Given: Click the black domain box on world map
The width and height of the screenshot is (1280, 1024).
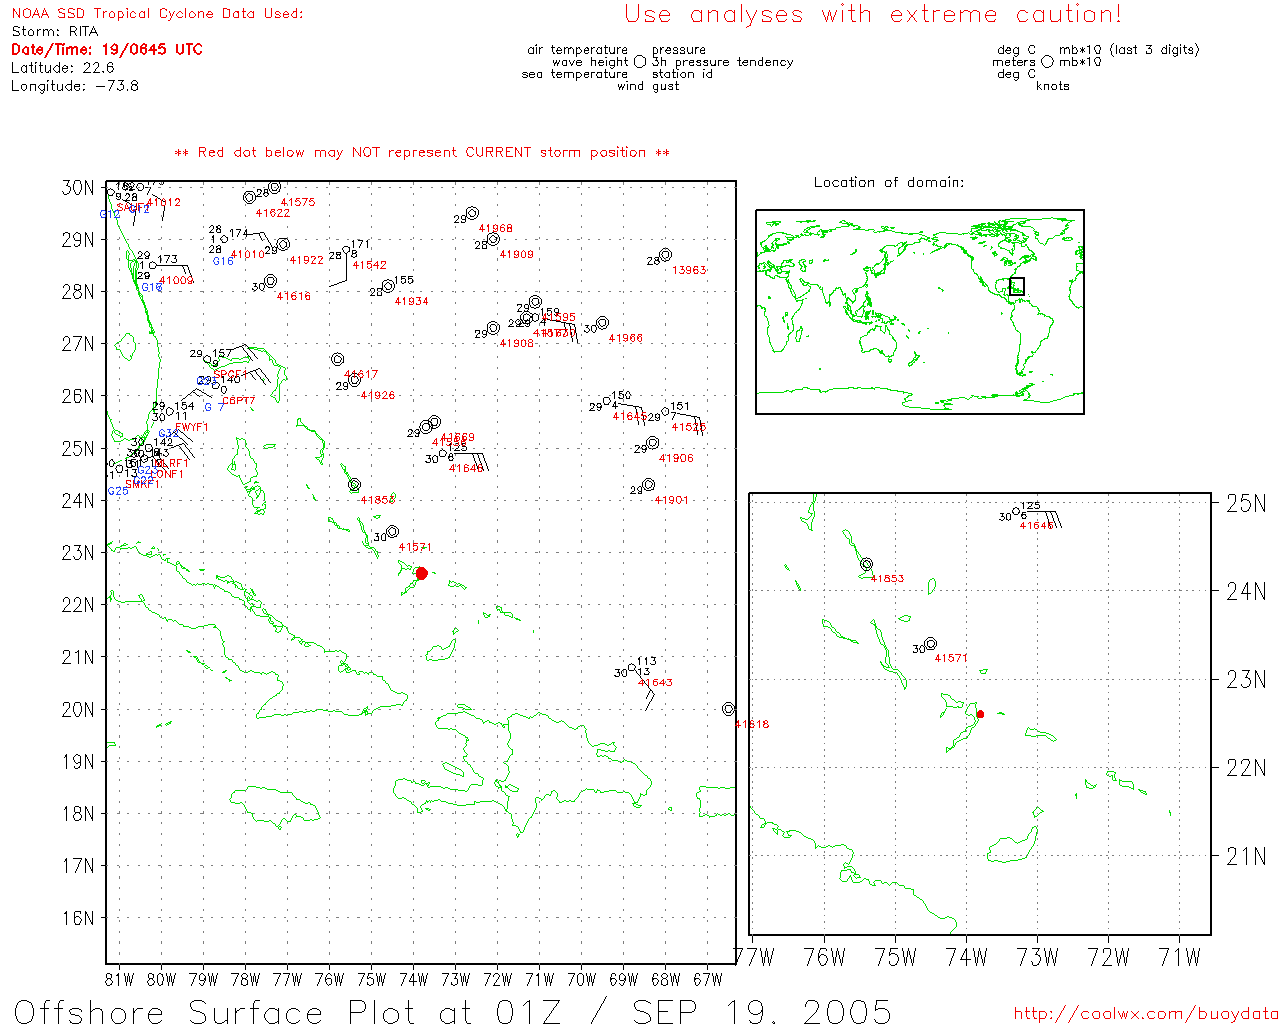Looking at the screenshot, I should coord(1017,286).
